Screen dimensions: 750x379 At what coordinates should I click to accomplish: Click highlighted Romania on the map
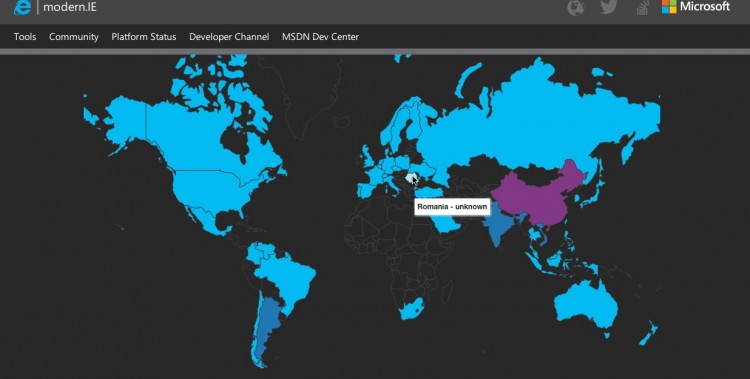(409, 178)
